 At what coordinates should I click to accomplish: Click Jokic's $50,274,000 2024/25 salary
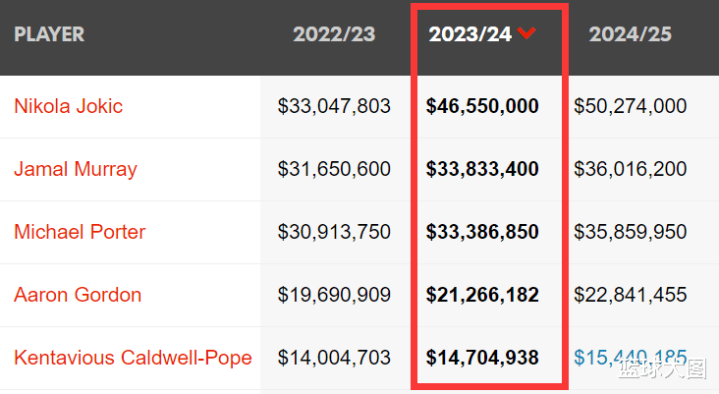[630, 106]
